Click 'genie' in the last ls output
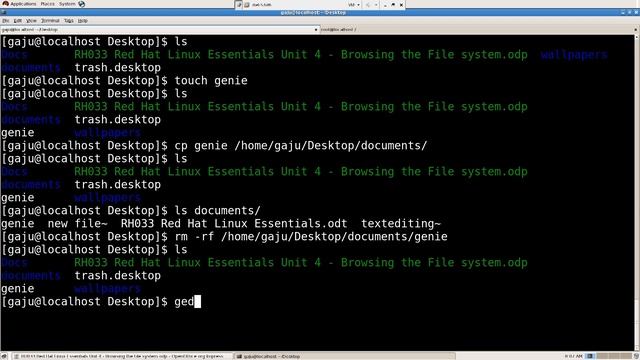Image resolution: width=640 pixels, height=360 pixels. coord(18,289)
